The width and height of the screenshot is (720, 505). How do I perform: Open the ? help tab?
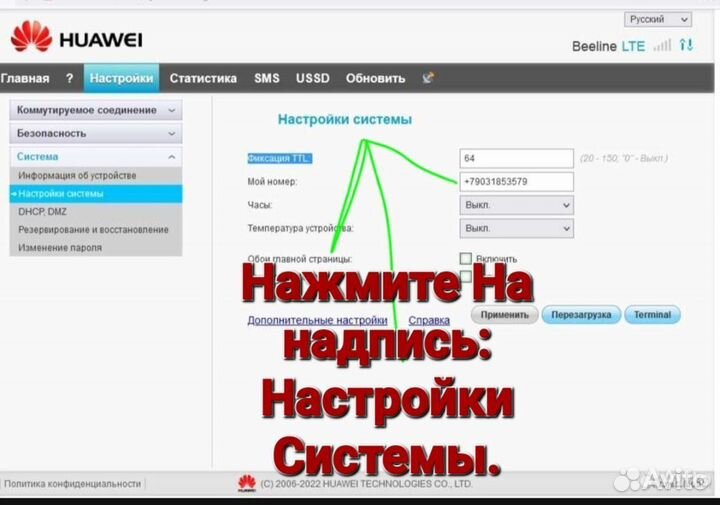tap(69, 78)
